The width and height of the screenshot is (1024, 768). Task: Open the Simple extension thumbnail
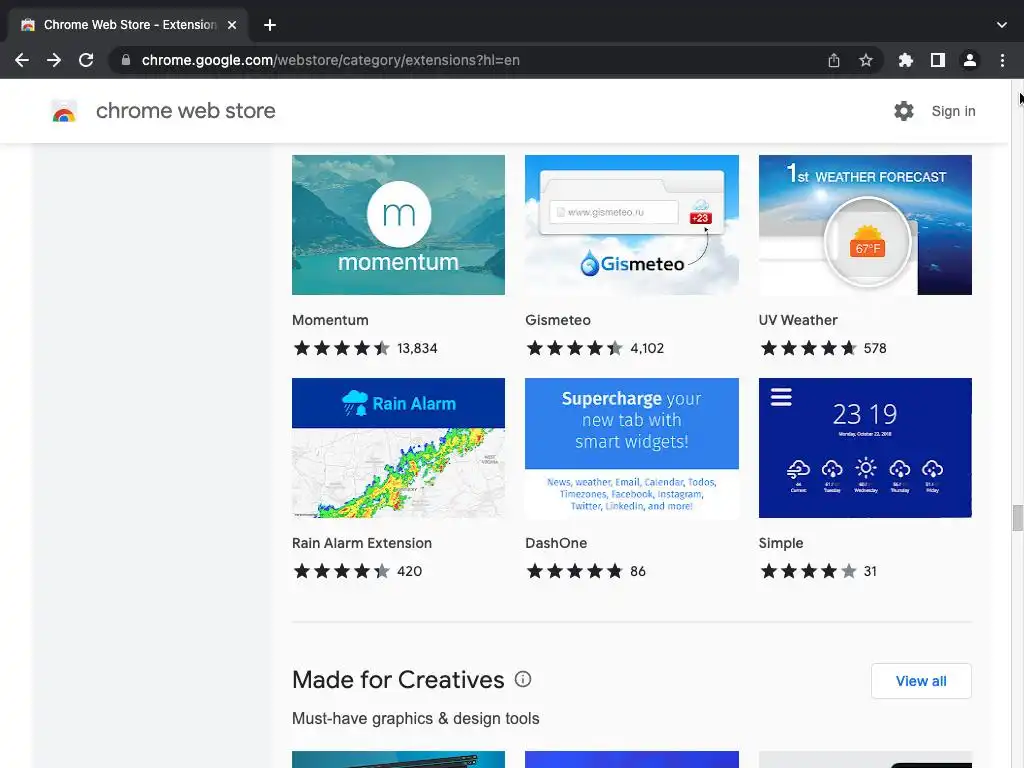[x=865, y=448]
